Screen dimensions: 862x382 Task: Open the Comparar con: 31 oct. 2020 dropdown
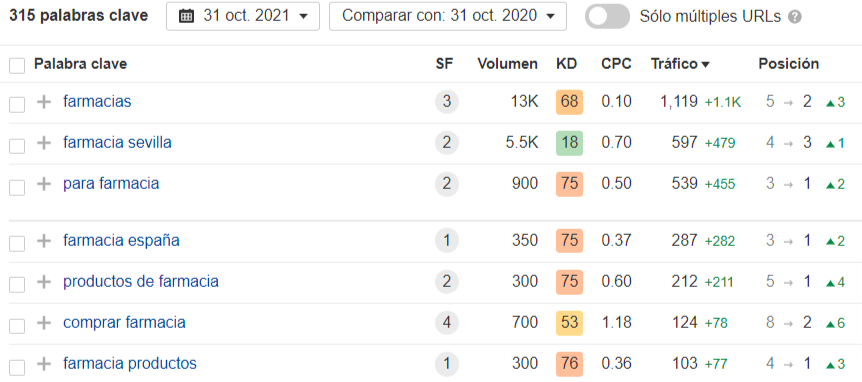point(447,16)
